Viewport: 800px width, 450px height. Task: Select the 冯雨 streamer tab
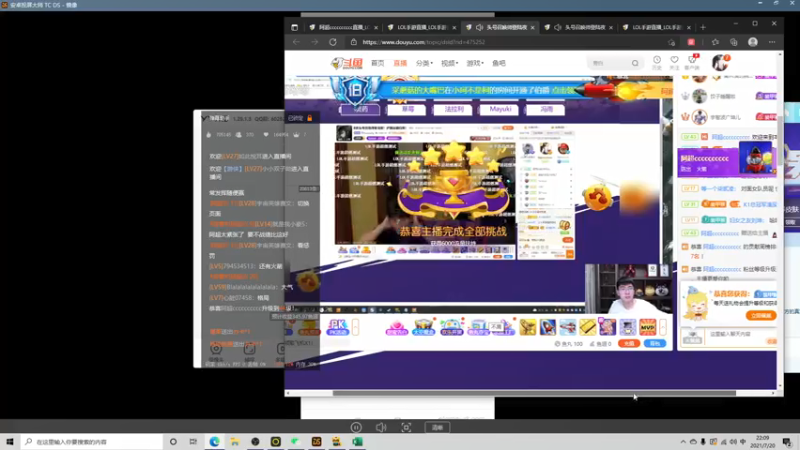(x=546, y=109)
